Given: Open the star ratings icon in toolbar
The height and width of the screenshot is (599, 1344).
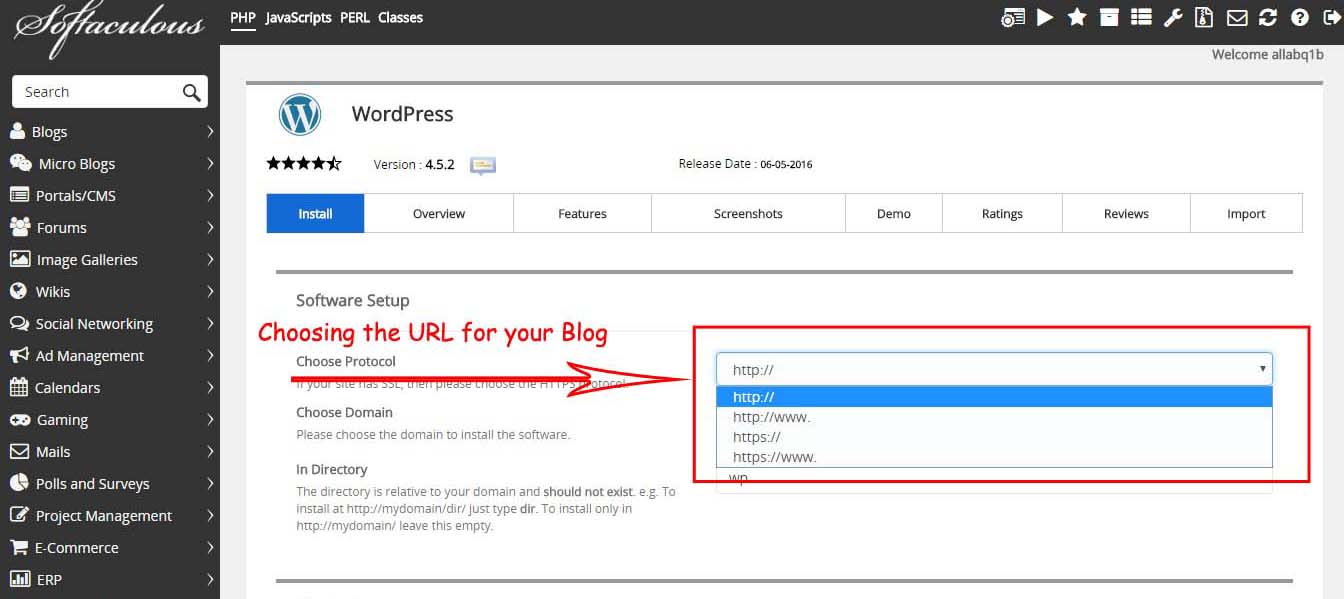Looking at the screenshot, I should pyautogui.click(x=1077, y=17).
